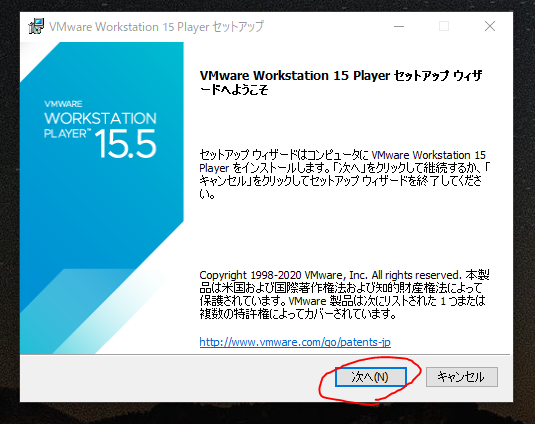Click the setup wizard welcome heading

click(x=341, y=82)
